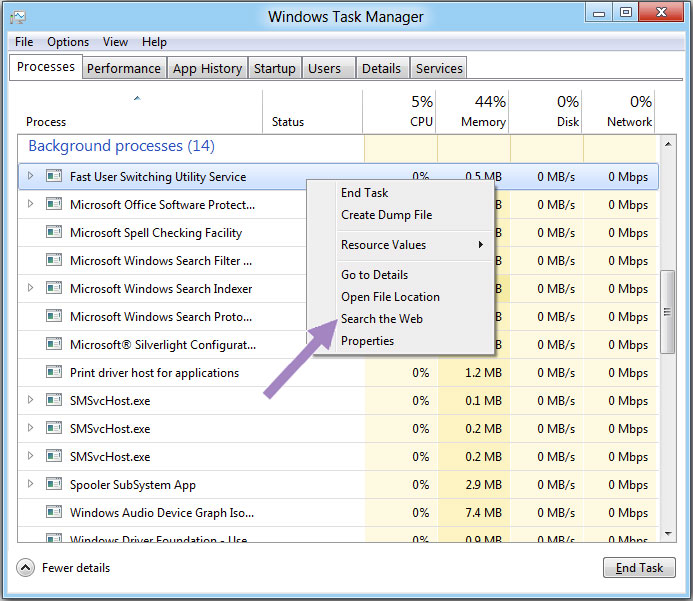Screen dimensions: 693x601
Task: Click the Windows Audio Device Graph icon
Action: 53,513
